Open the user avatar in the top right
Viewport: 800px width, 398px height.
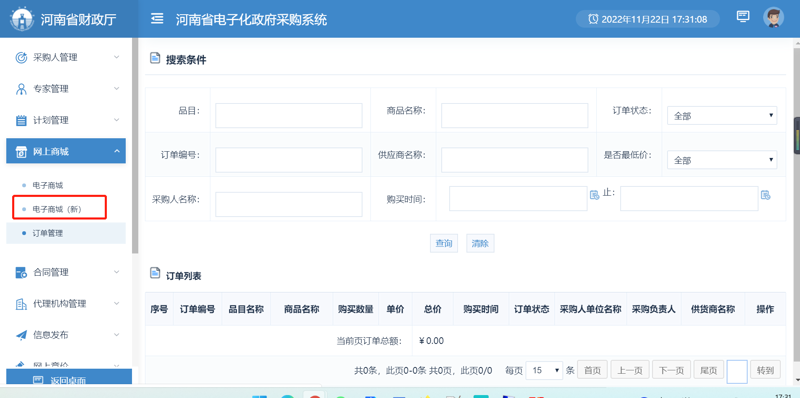(x=773, y=18)
